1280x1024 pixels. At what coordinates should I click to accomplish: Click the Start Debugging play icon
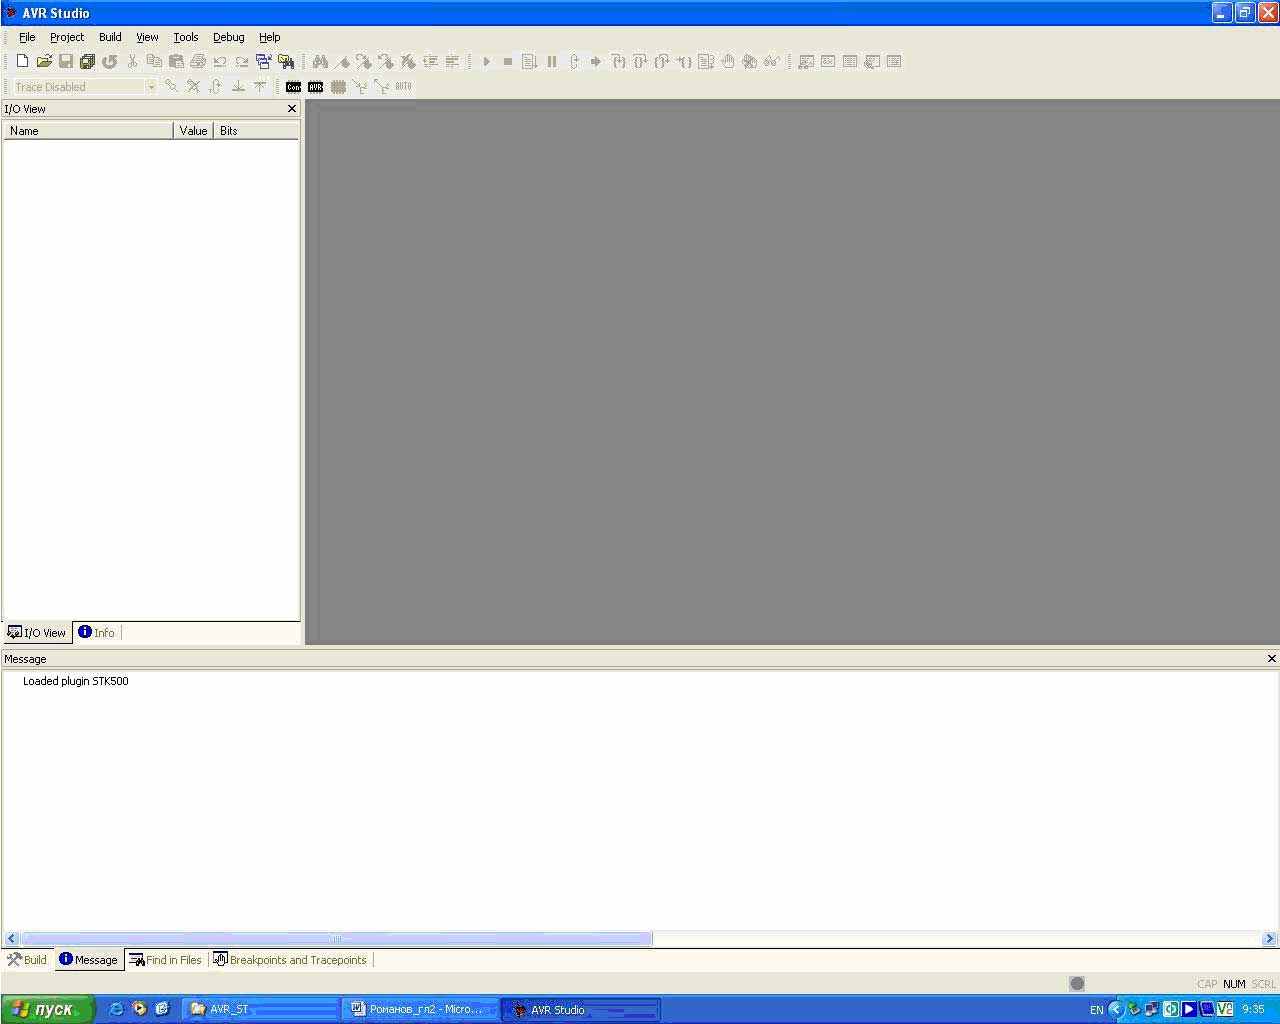click(x=486, y=61)
